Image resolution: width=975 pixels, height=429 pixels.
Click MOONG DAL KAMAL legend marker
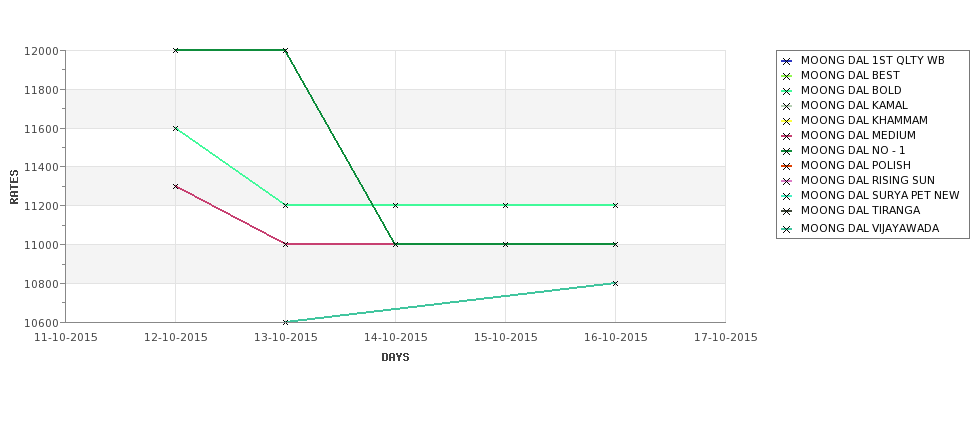(787, 106)
